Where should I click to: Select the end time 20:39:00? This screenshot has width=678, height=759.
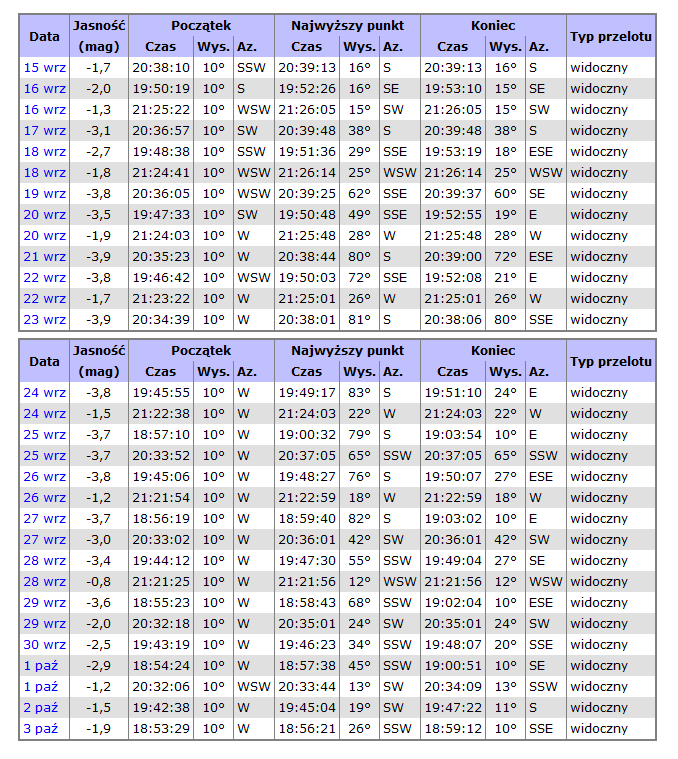click(453, 257)
